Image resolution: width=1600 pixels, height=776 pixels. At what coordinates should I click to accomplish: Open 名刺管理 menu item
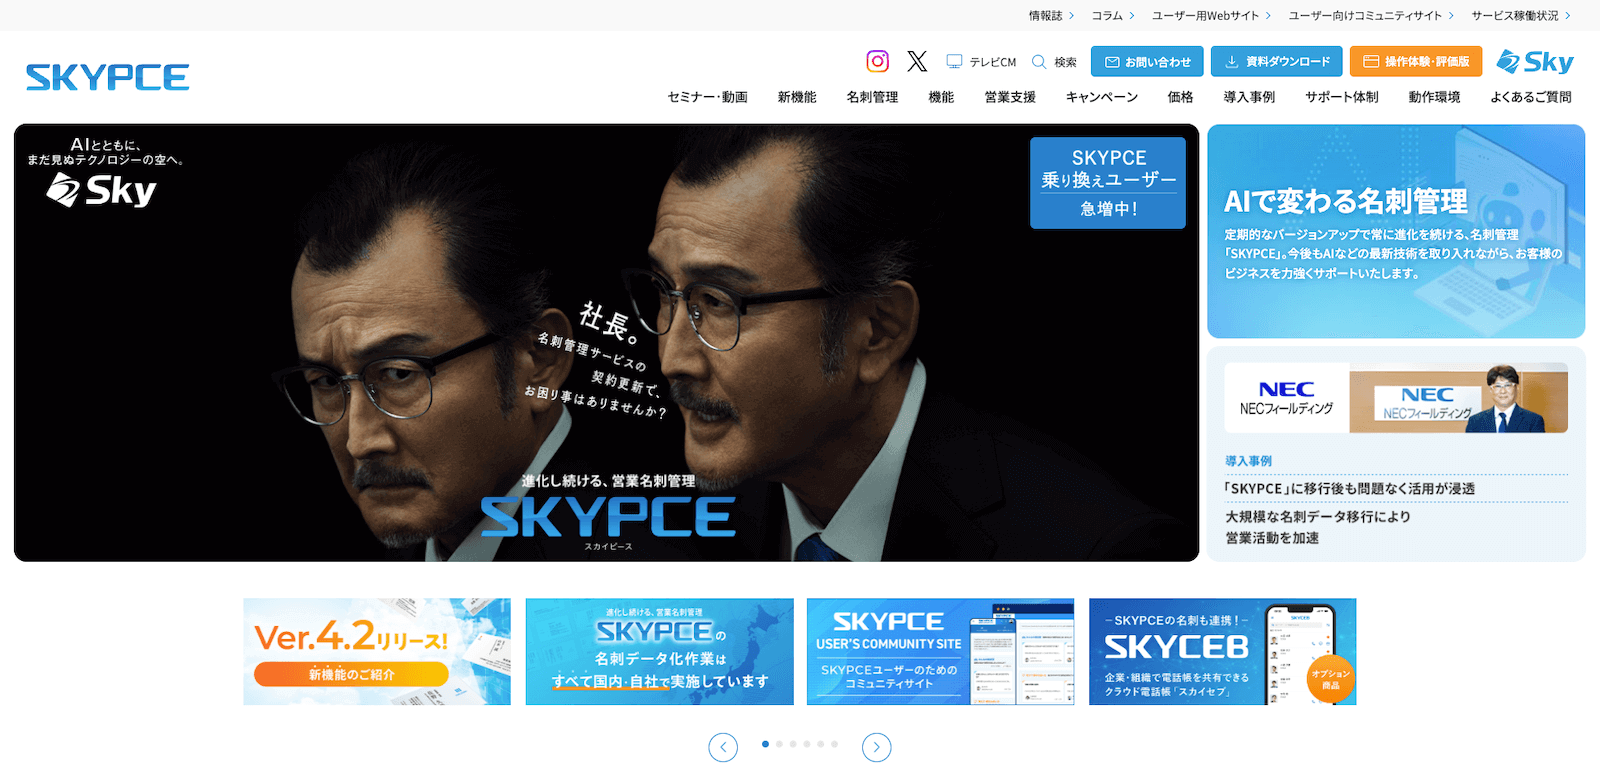click(x=872, y=97)
